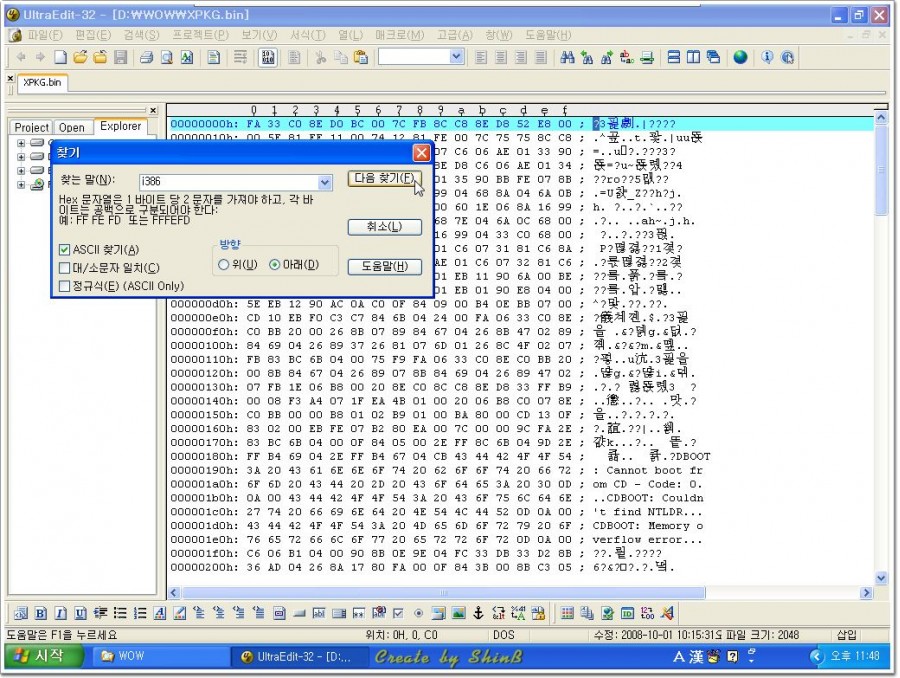Click the numbered list icon
This screenshot has width=900, height=678.
click(x=140, y=613)
